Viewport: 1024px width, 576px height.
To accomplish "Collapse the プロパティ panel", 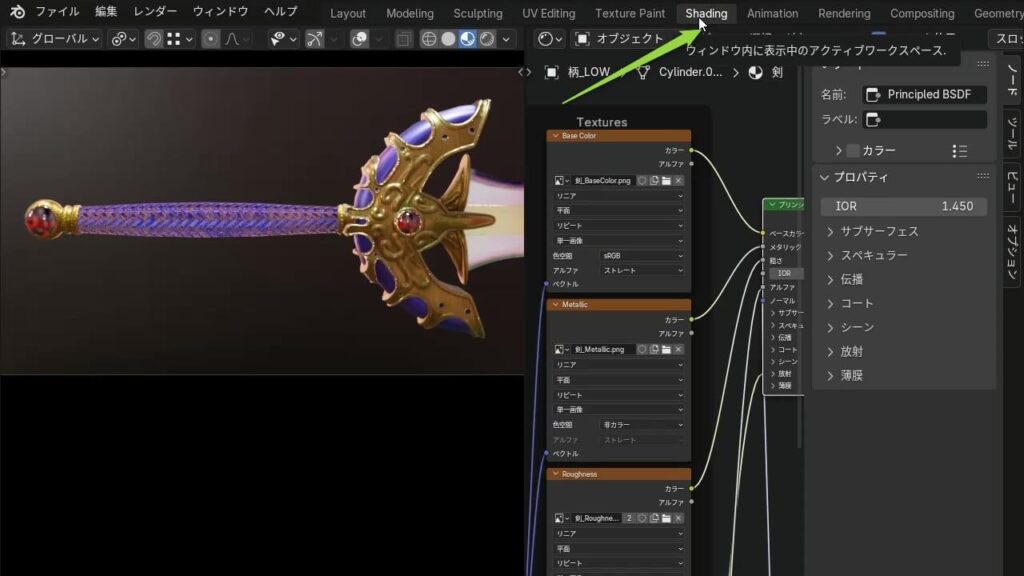I will [x=824, y=178].
